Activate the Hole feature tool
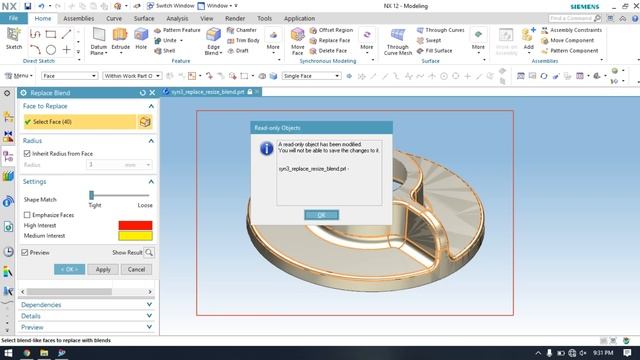This screenshot has width=640, height=360. click(141, 39)
